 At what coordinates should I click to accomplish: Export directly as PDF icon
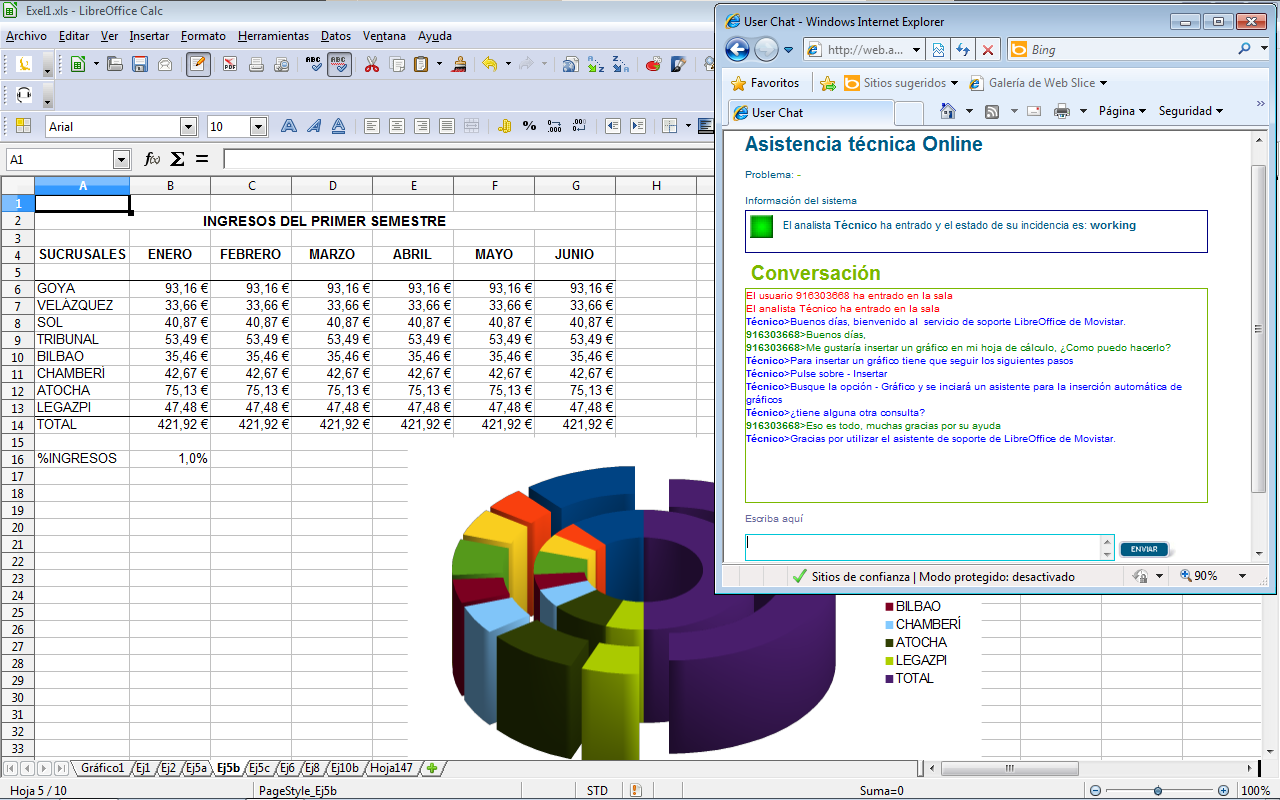(x=230, y=65)
